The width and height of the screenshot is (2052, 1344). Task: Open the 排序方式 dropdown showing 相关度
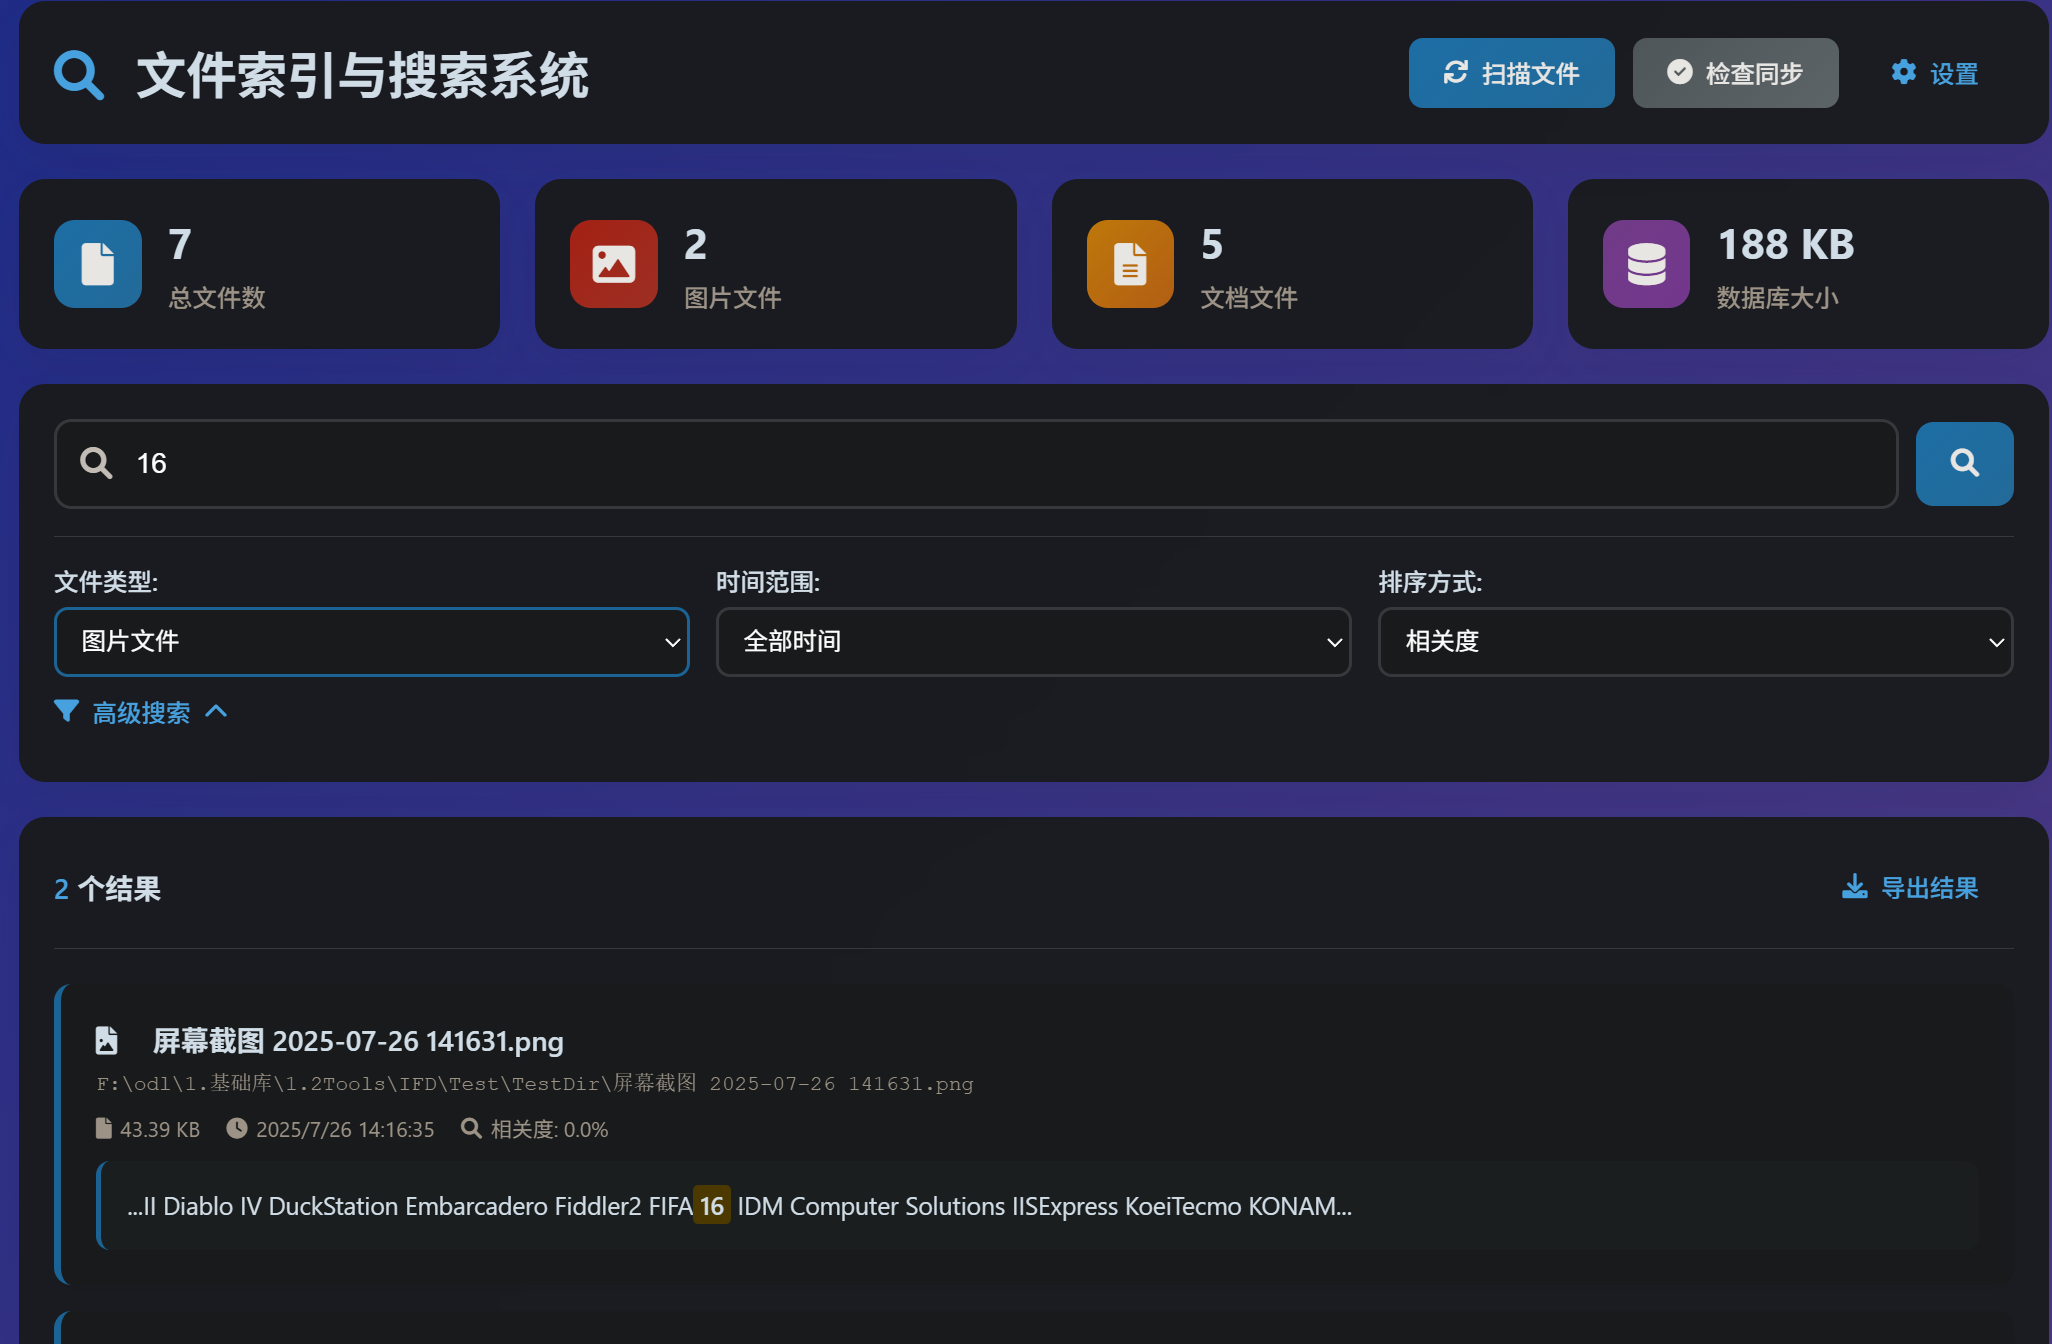(1695, 642)
